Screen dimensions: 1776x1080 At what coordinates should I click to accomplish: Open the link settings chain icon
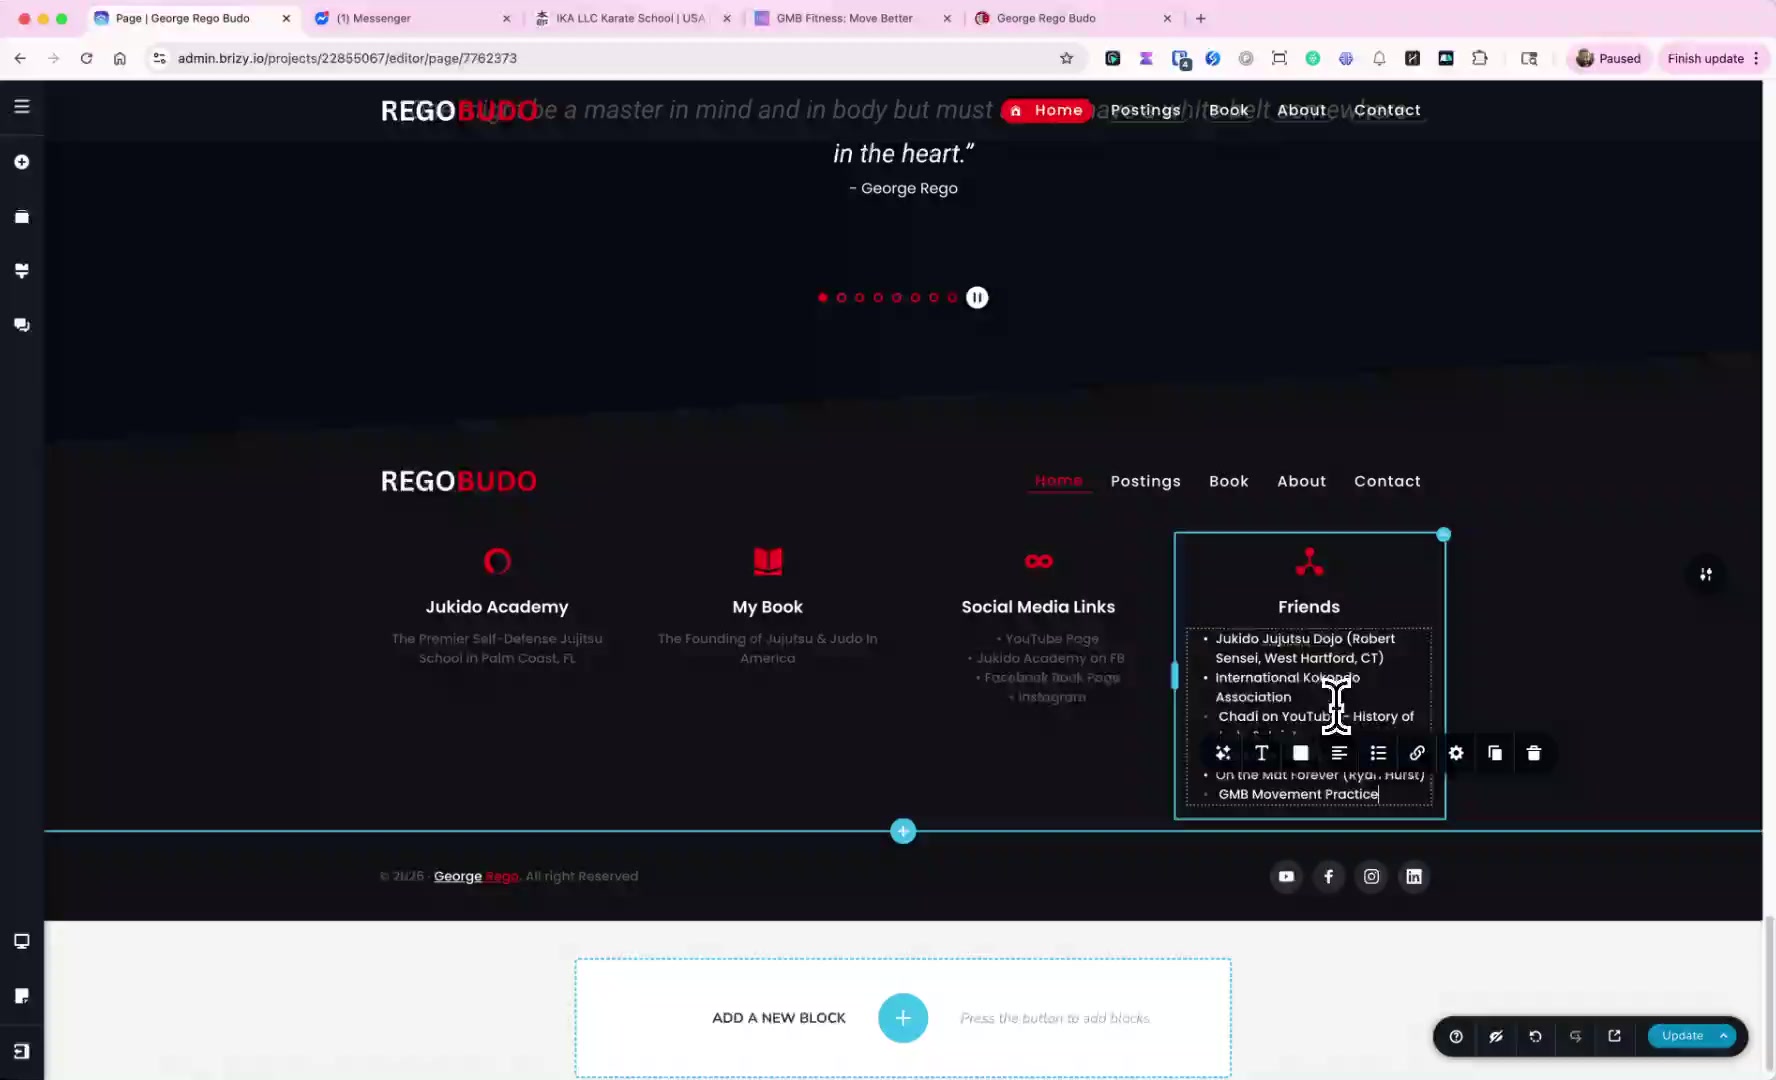1417,753
